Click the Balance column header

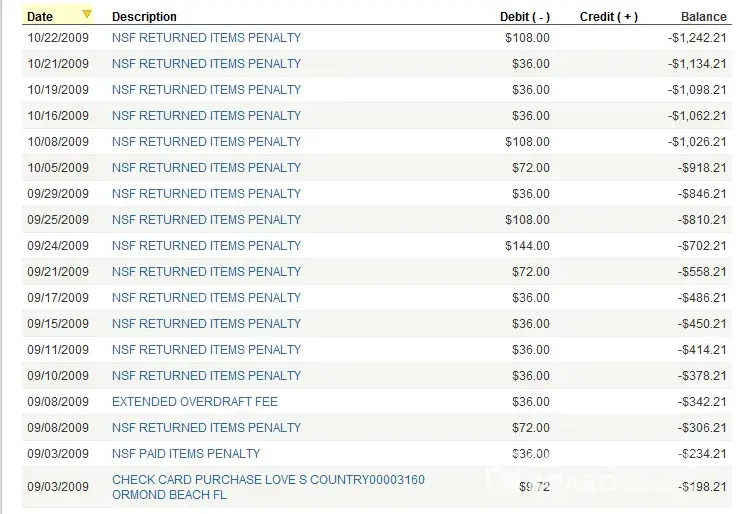[x=703, y=17]
